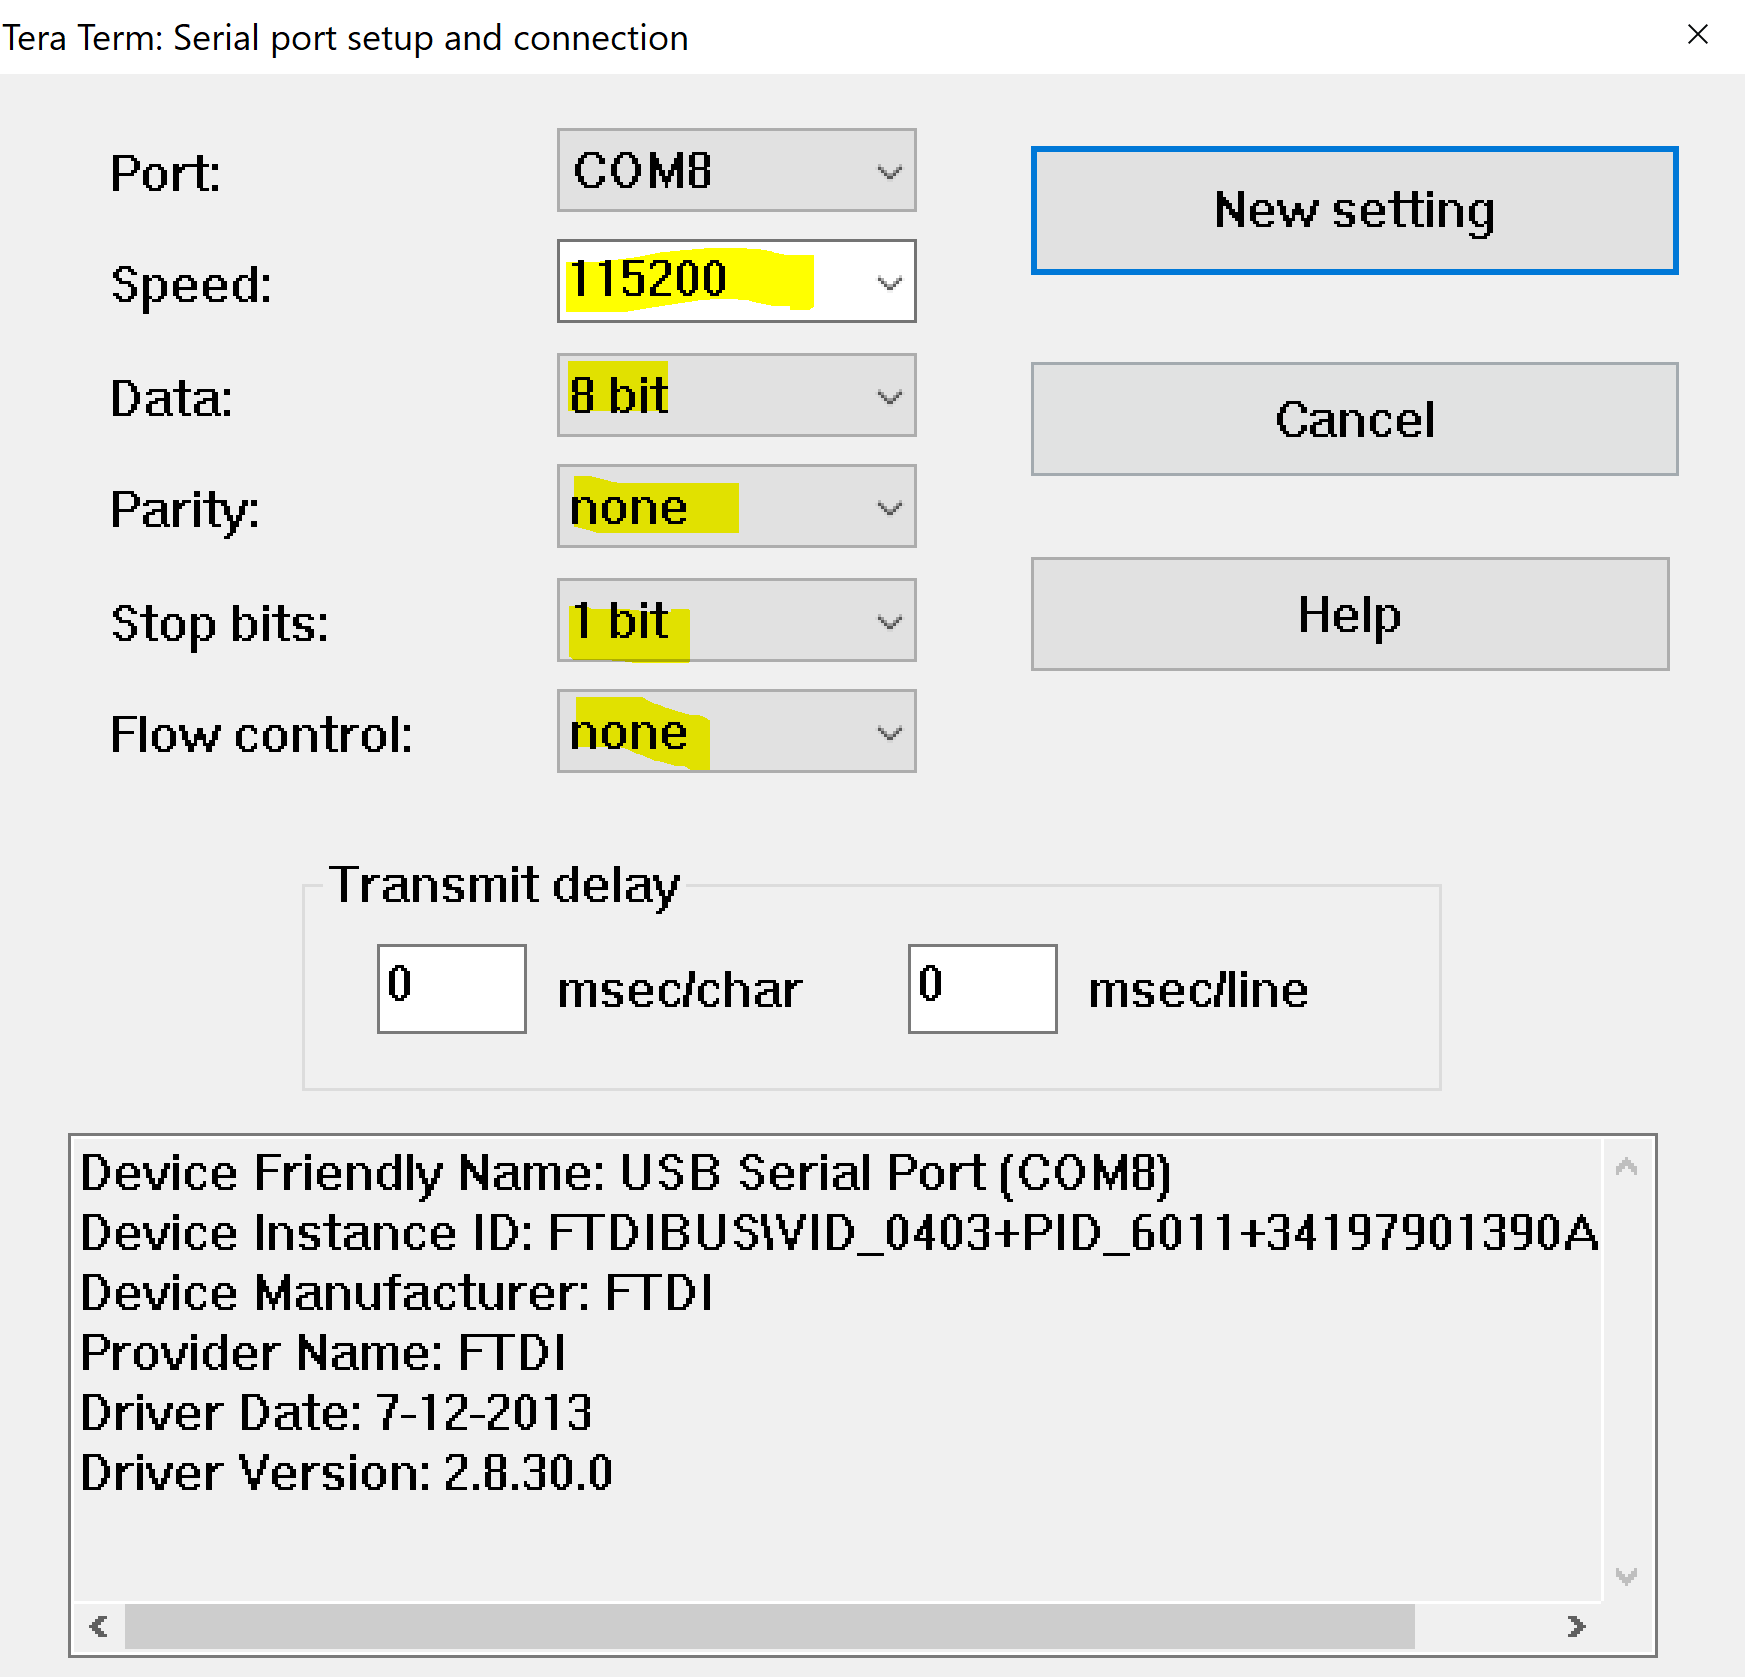The height and width of the screenshot is (1677, 1745).
Task: Click the Speed: label
Action: (191, 285)
